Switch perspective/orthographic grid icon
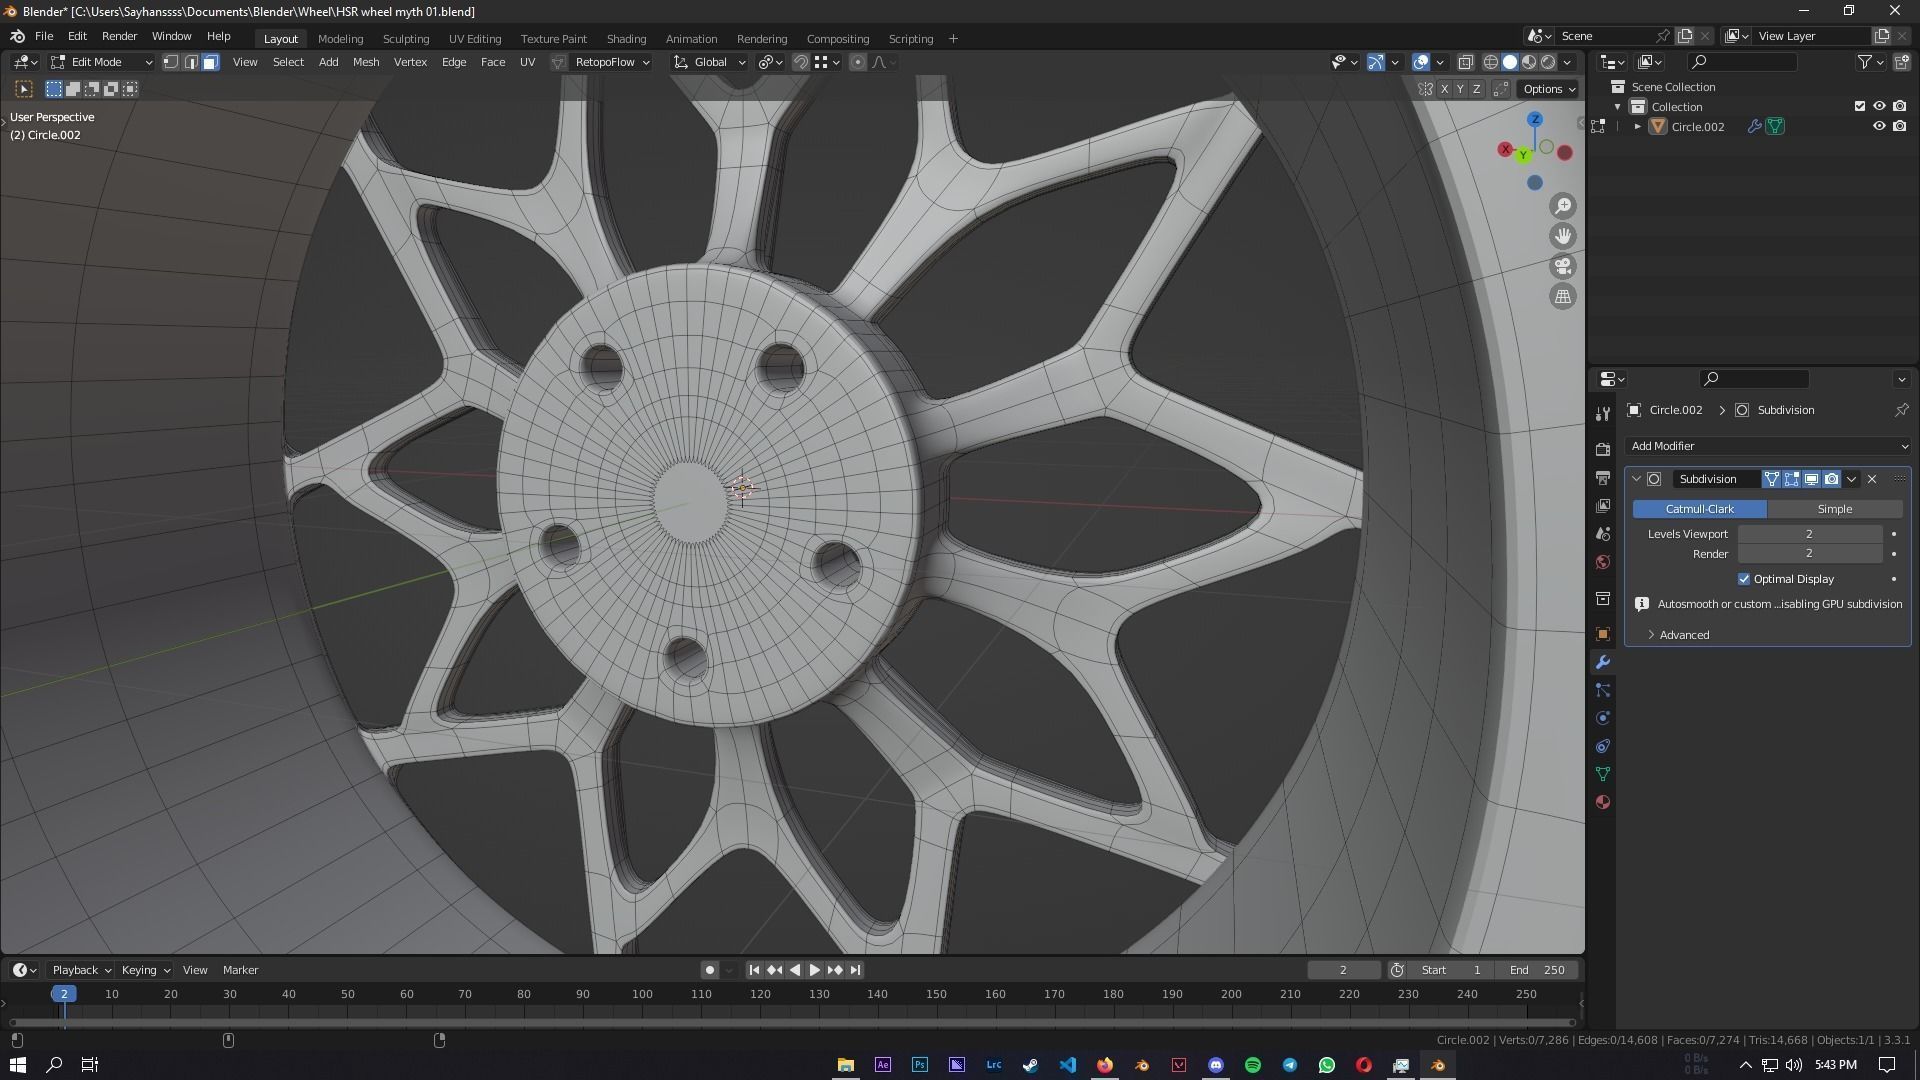The image size is (1920, 1080). coord(1563,296)
